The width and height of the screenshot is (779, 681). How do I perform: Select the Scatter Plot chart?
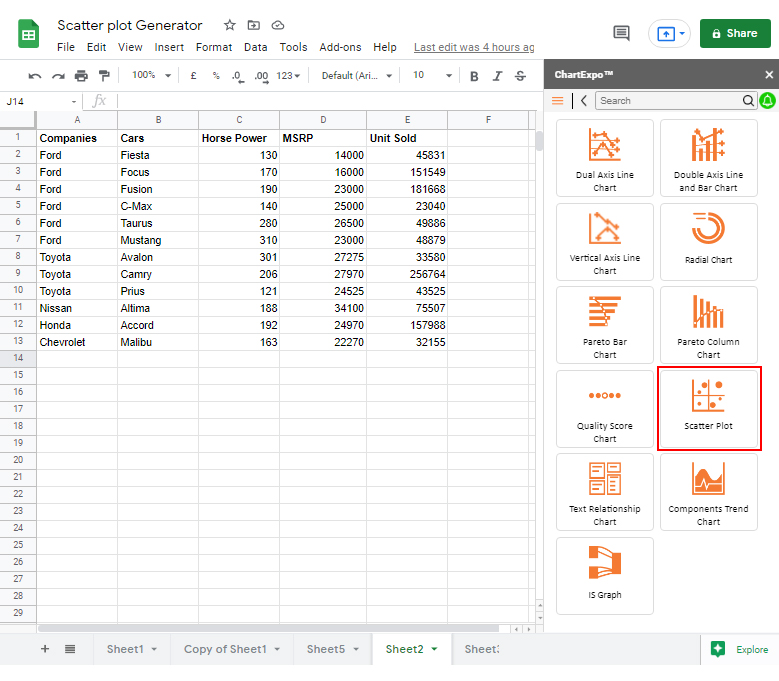point(708,409)
